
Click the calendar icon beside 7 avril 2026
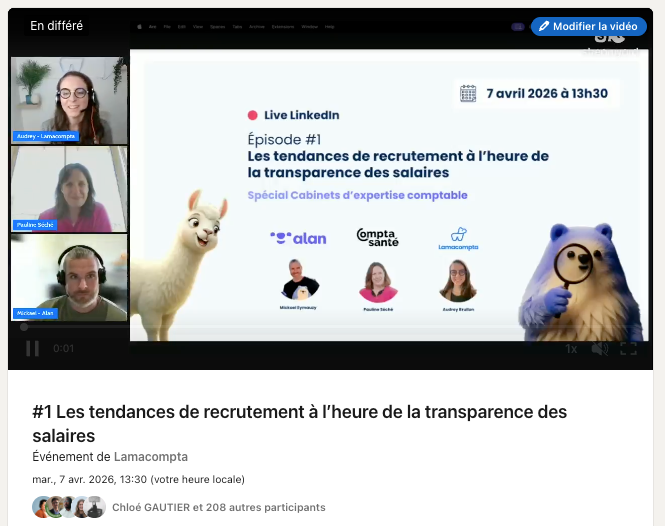468,93
